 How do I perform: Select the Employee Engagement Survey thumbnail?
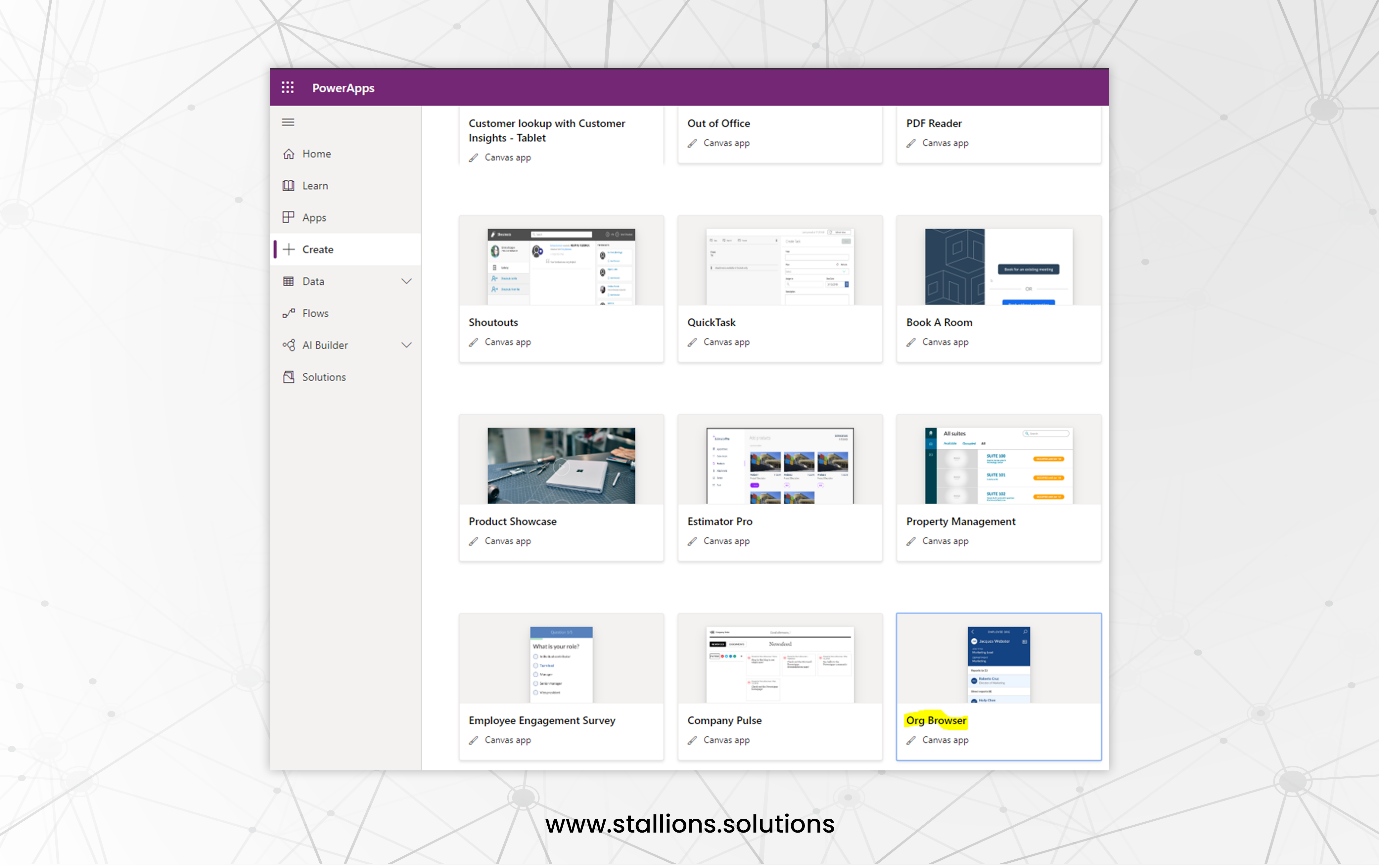561,665
